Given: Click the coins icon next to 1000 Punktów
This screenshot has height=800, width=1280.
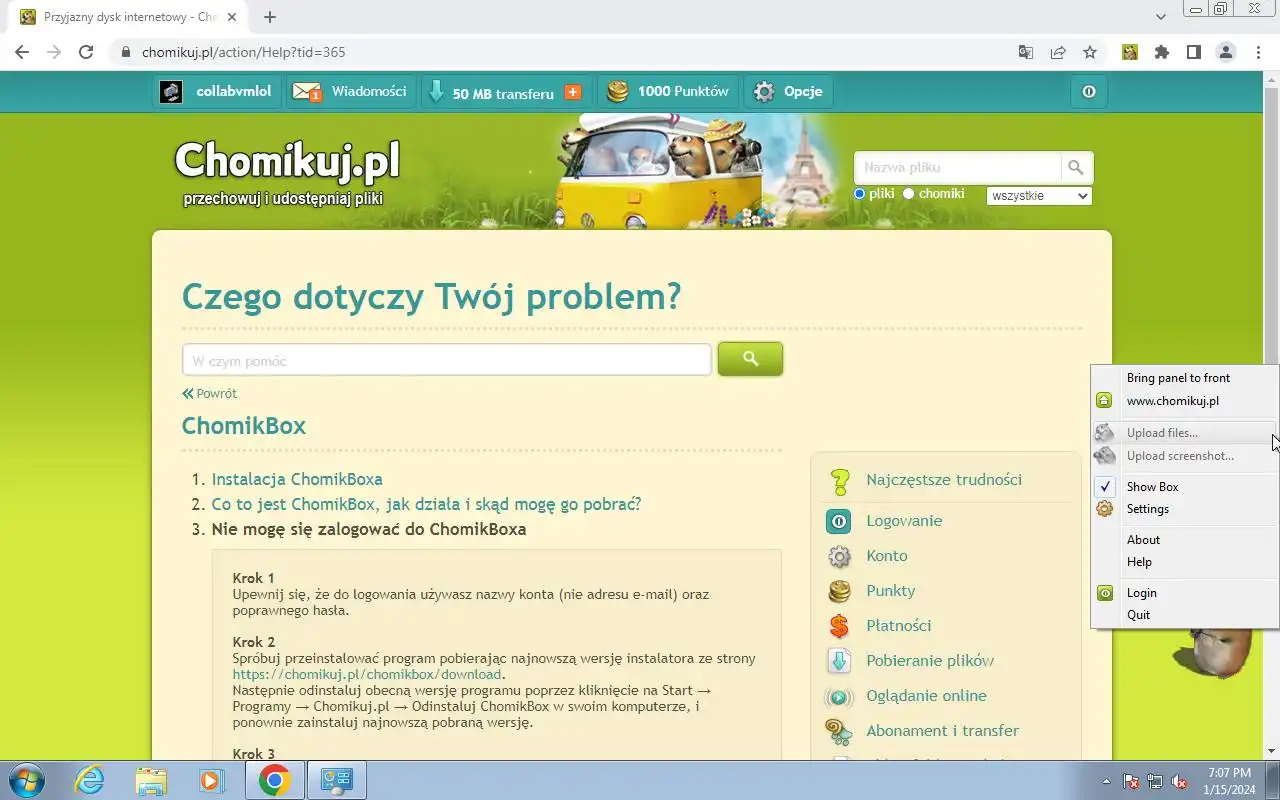Looking at the screenshot, I should point(618,92).
